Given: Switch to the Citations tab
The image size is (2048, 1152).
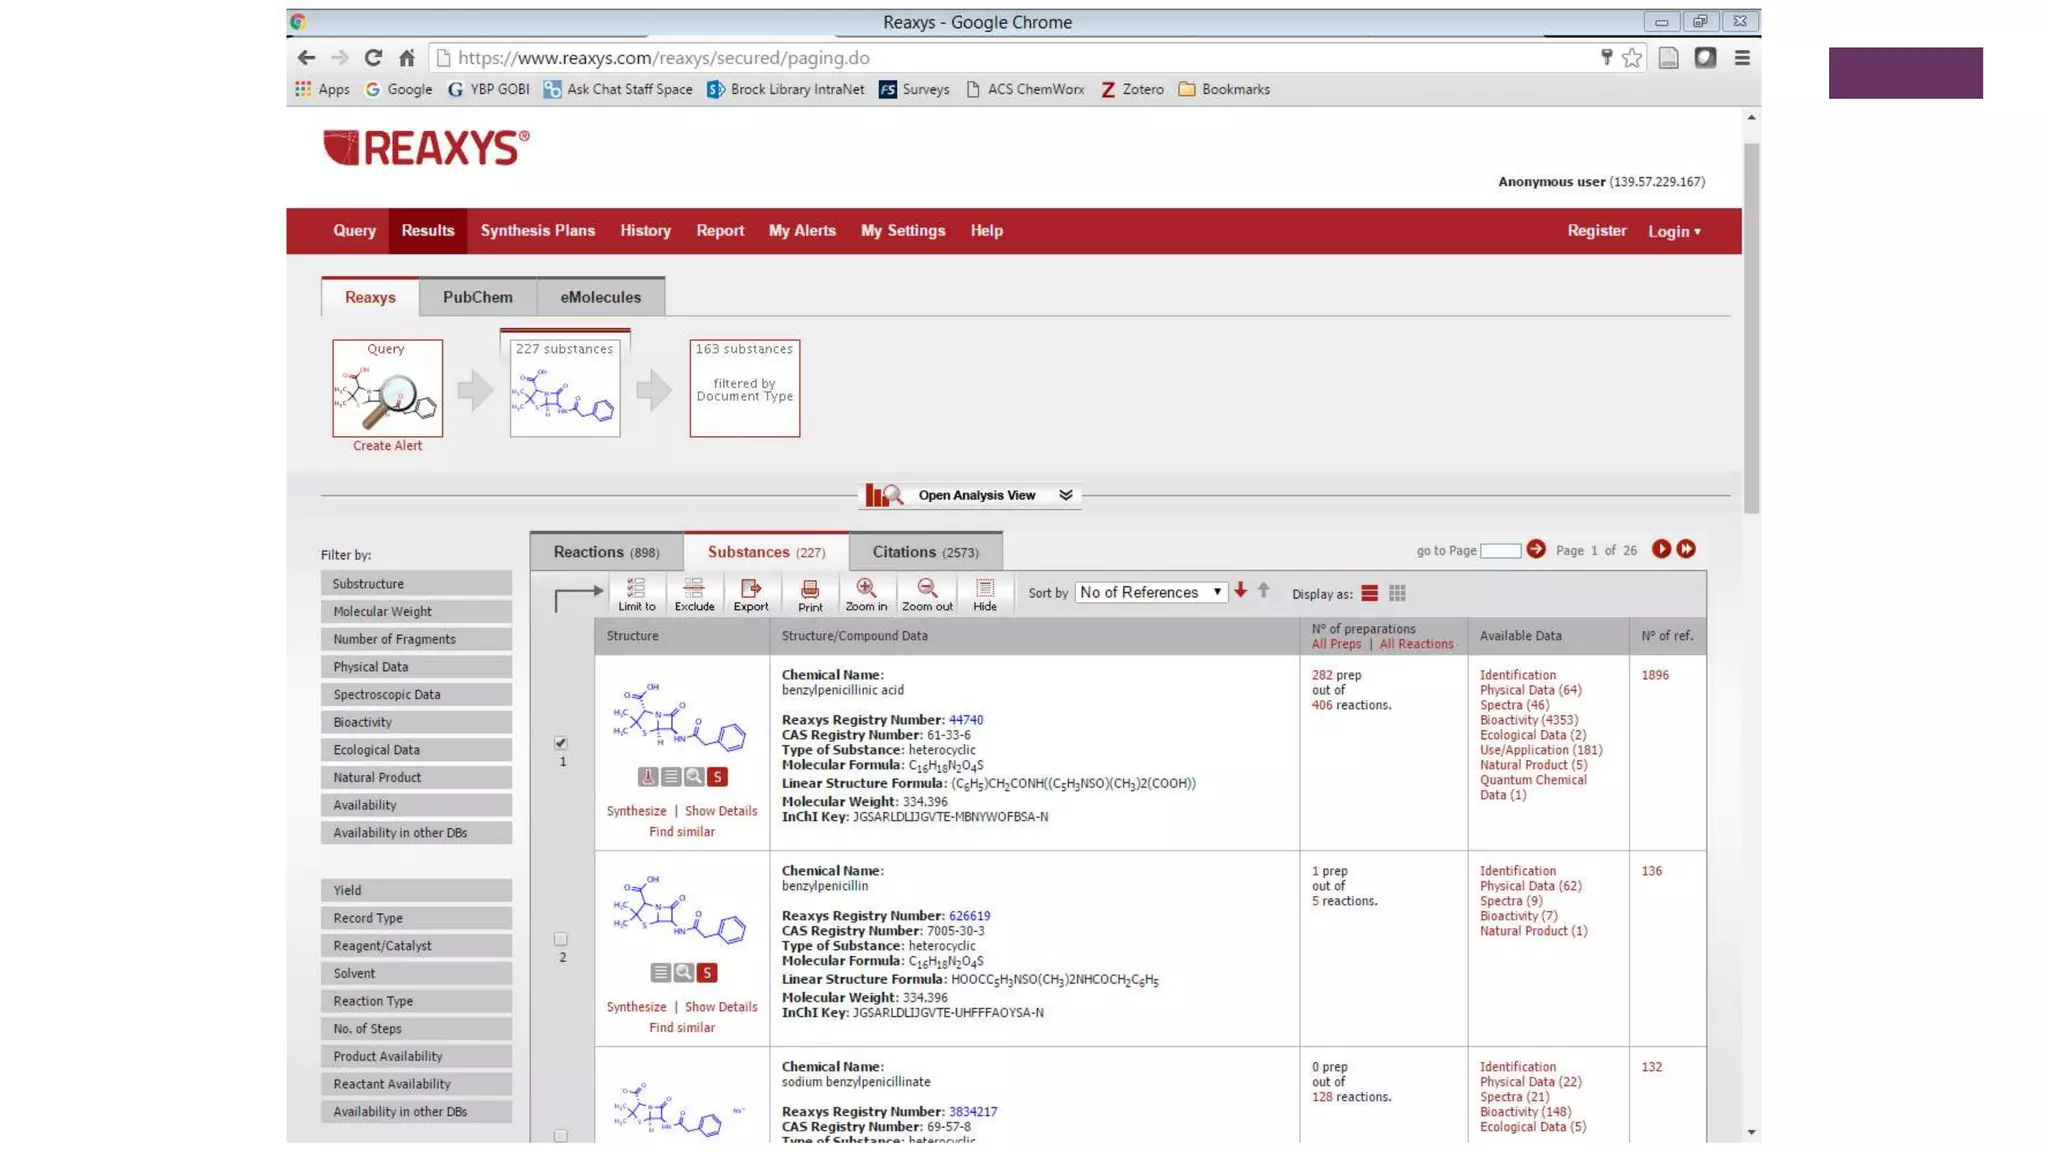Looking at the screenshot, I should click(925, 552).
